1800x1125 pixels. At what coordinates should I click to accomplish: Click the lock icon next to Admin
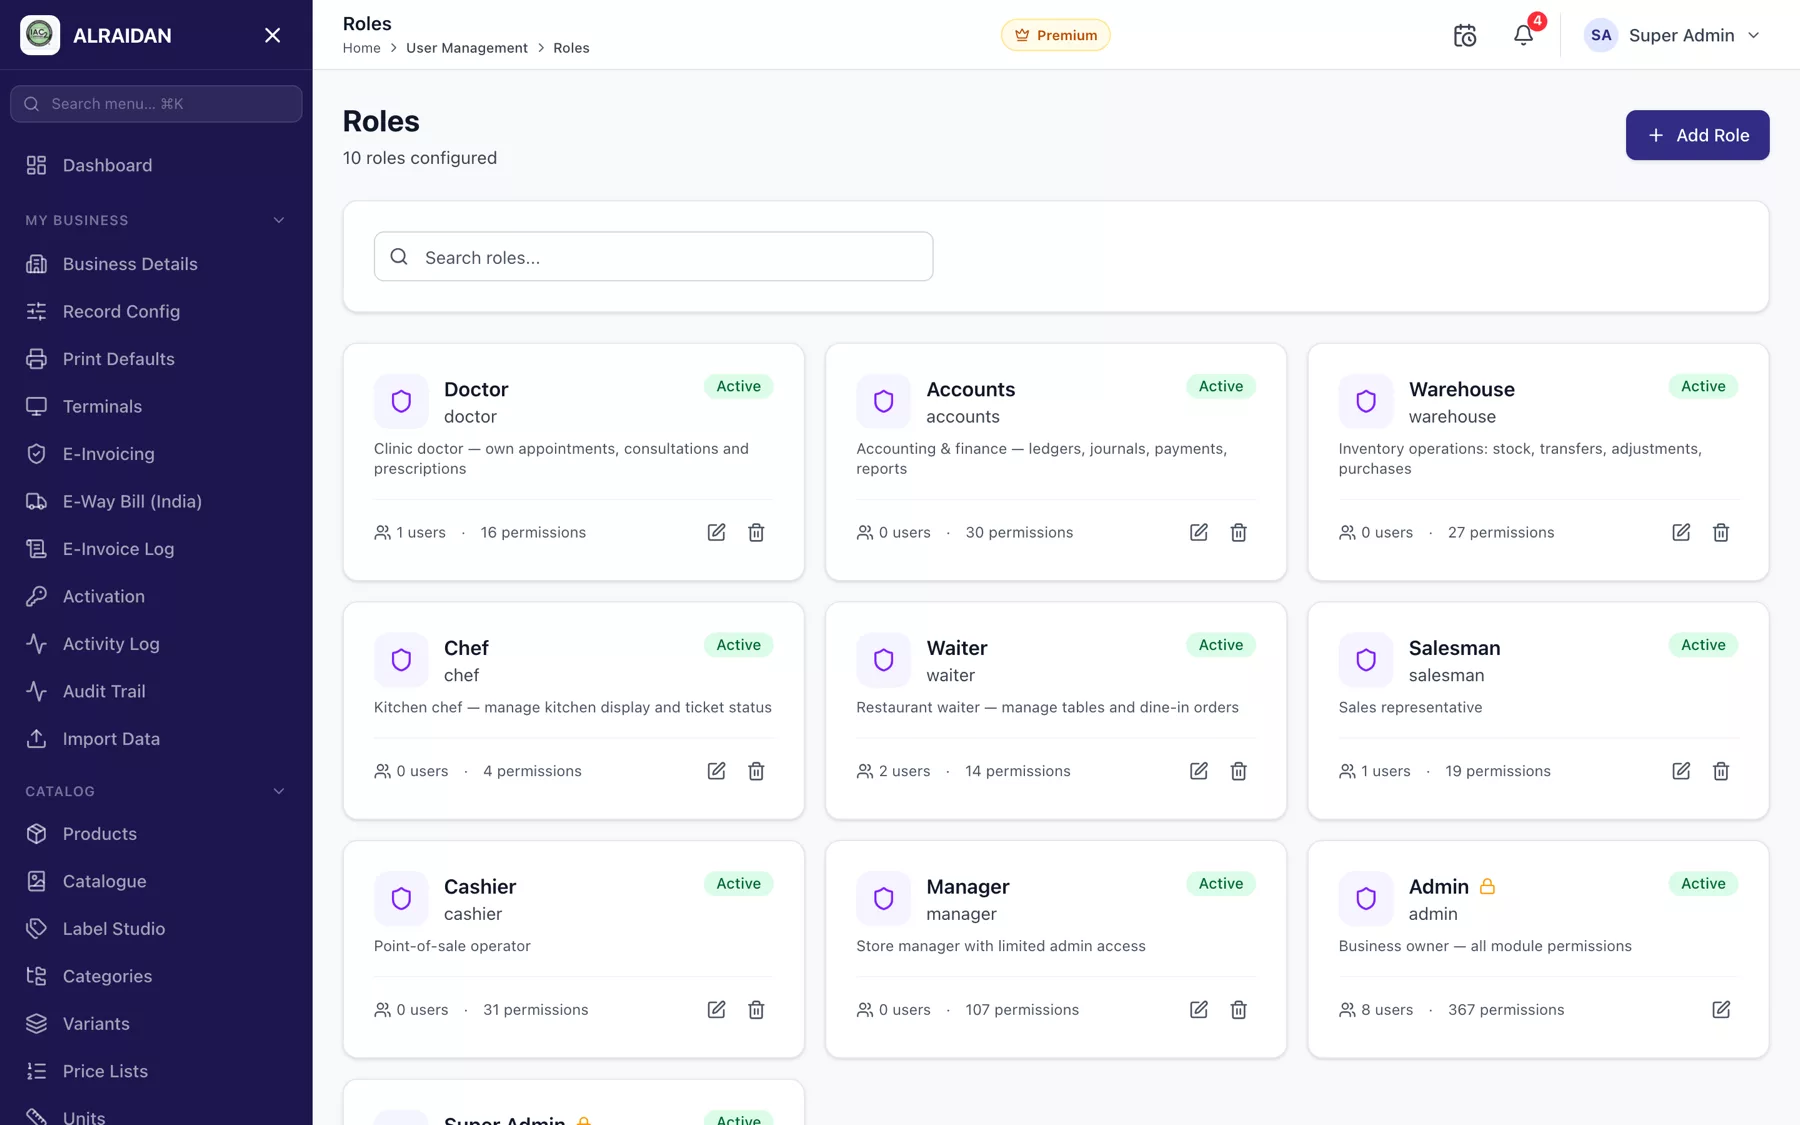tap(1487, 886)
